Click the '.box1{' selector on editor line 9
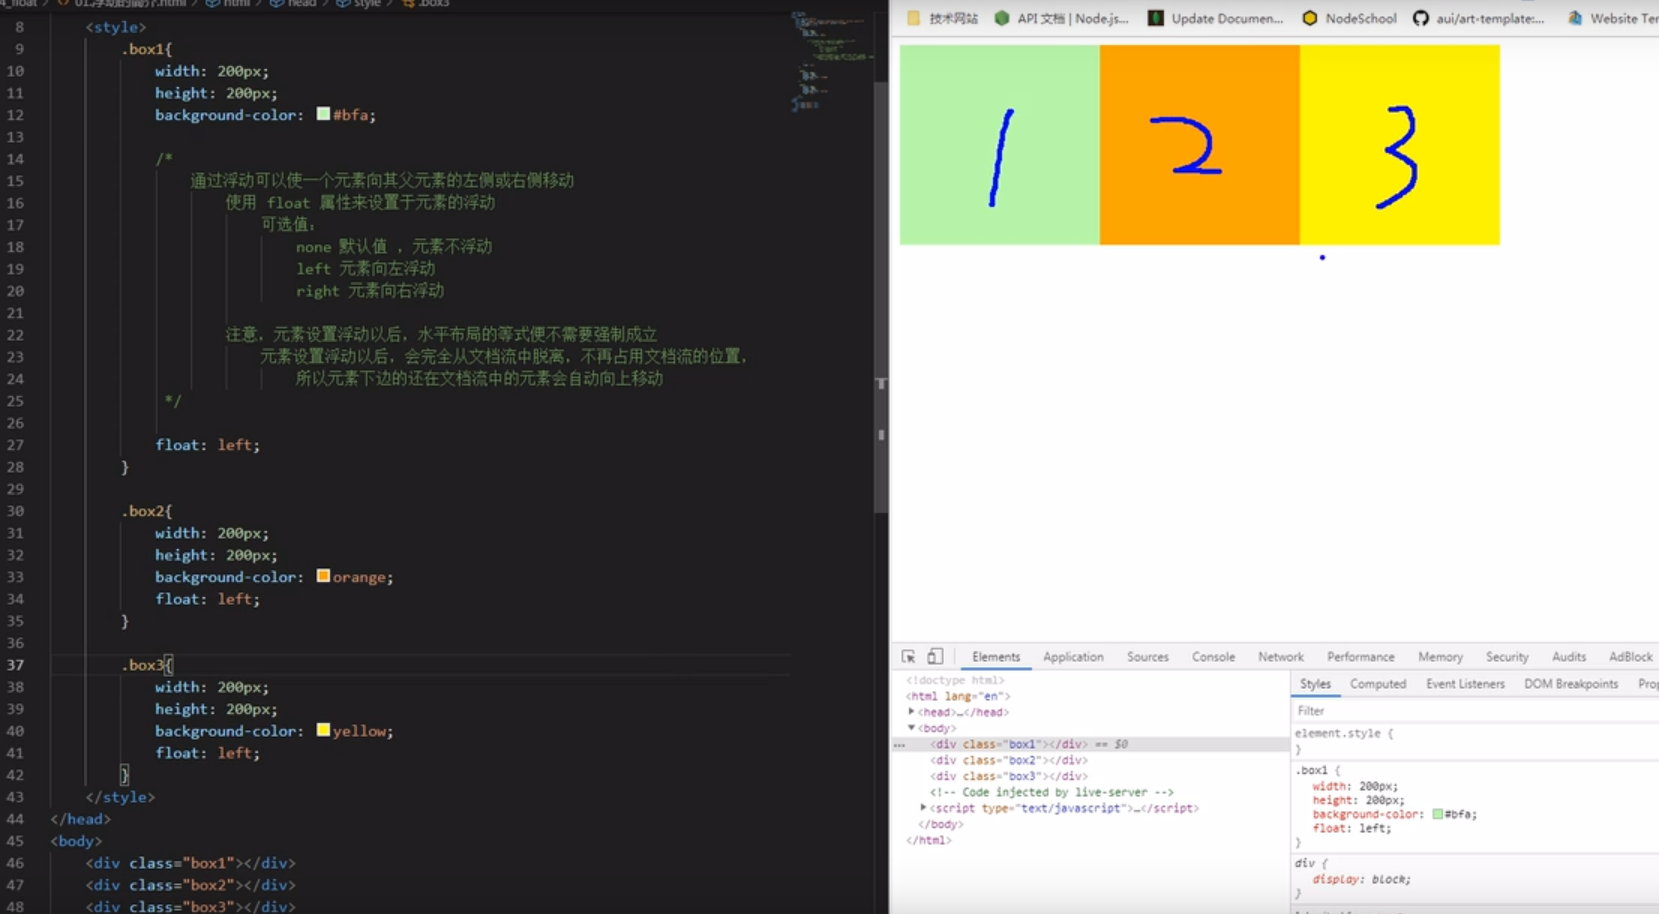This screenshot has height=914, width=1659. (x=146, y=49)
